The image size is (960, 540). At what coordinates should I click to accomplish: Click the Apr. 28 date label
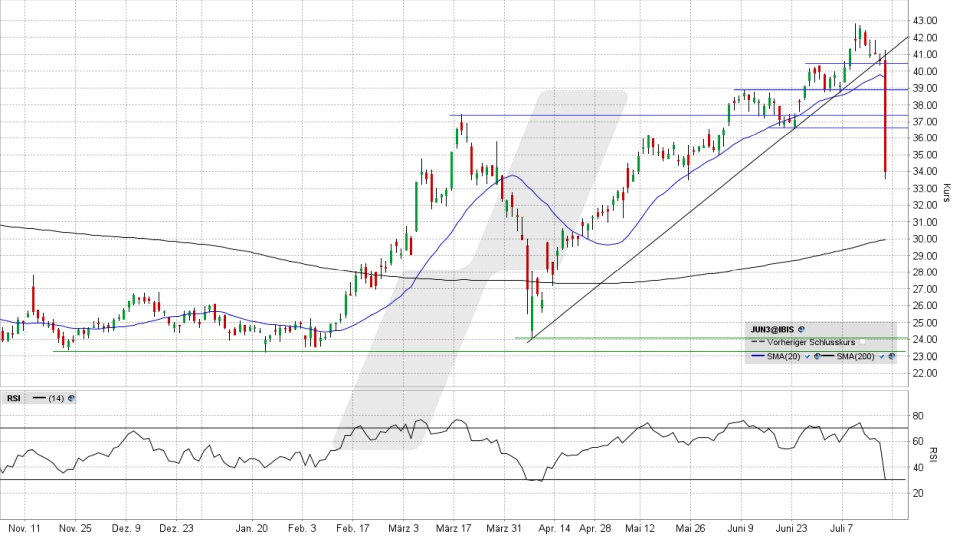click(595, 528)
